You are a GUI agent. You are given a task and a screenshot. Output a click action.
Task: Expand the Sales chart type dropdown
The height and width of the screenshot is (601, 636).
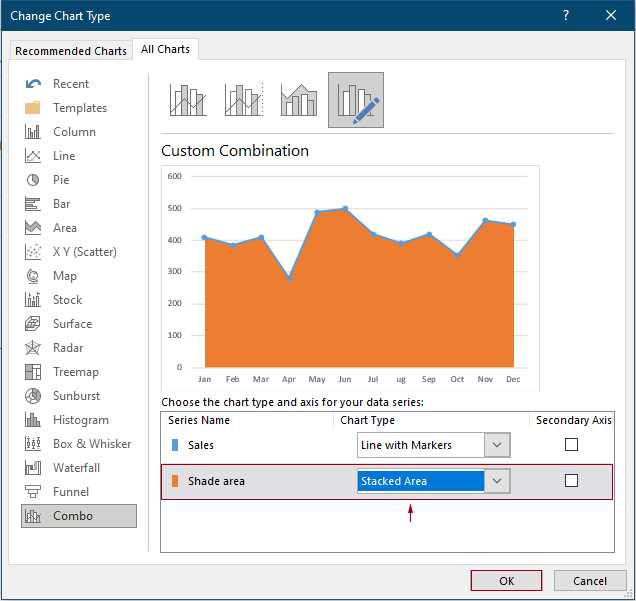coord(497,445)
